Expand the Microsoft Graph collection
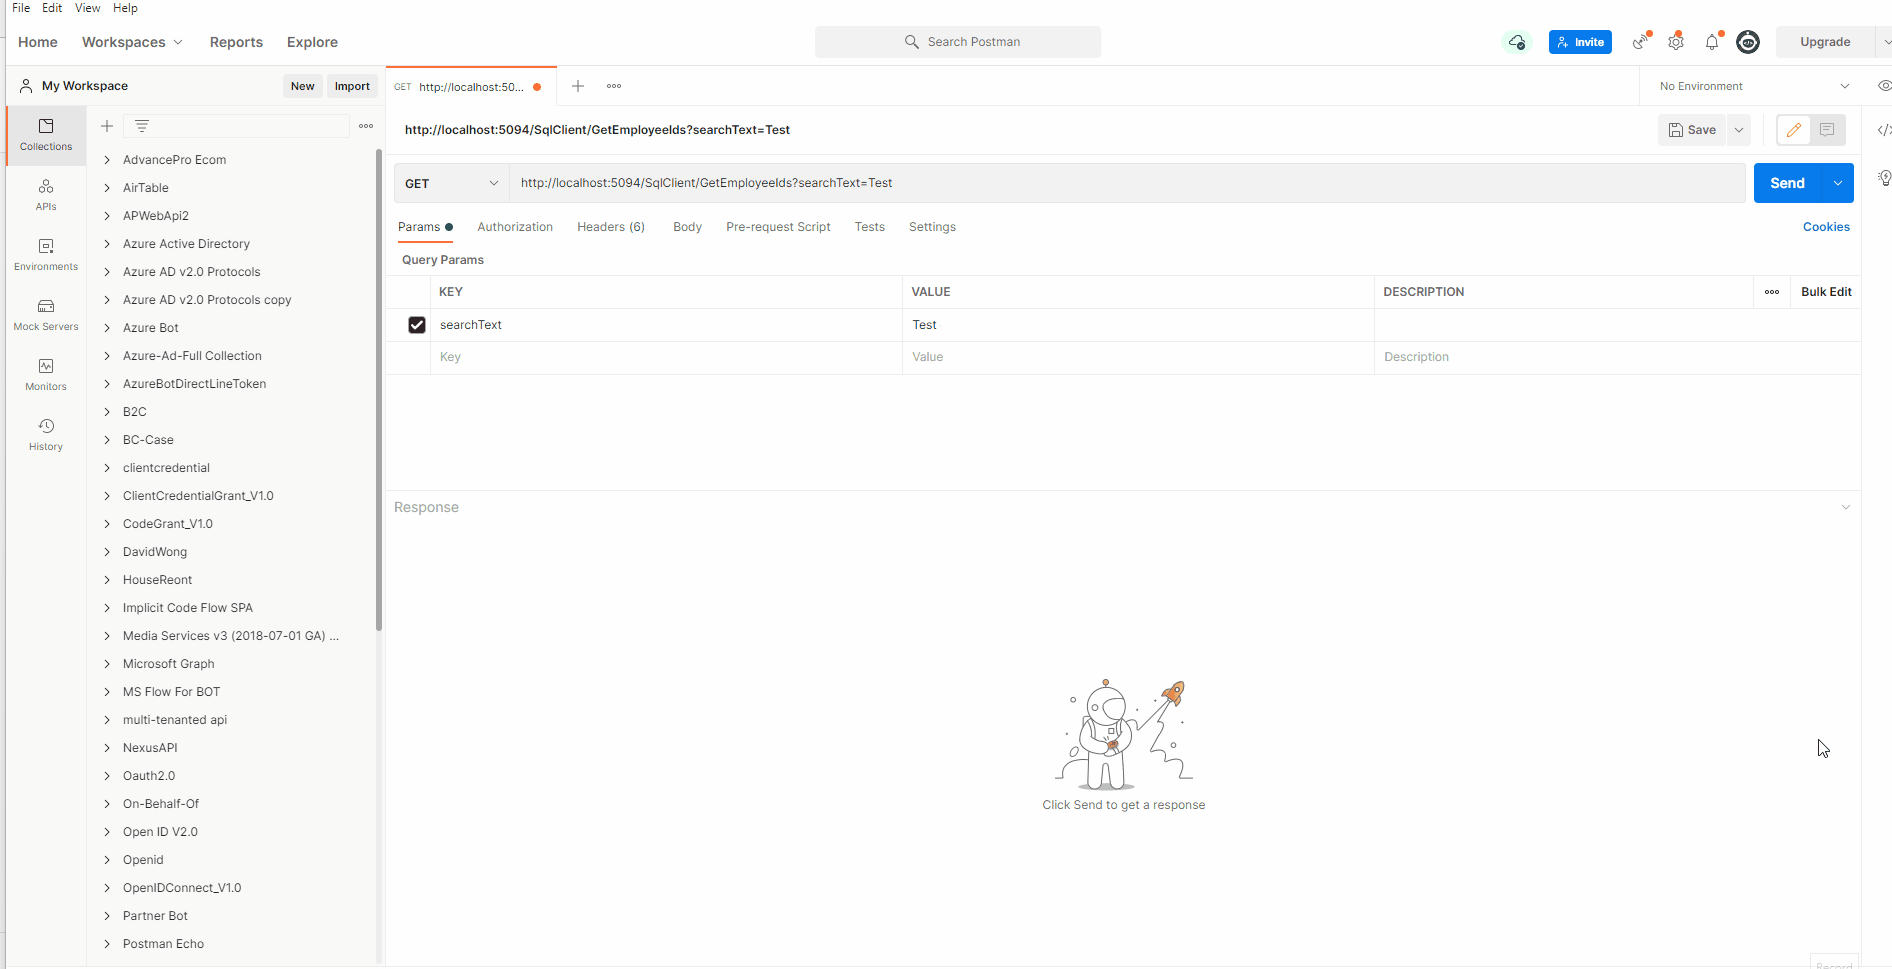This screenshot has width=1892, height=969. 107,664
